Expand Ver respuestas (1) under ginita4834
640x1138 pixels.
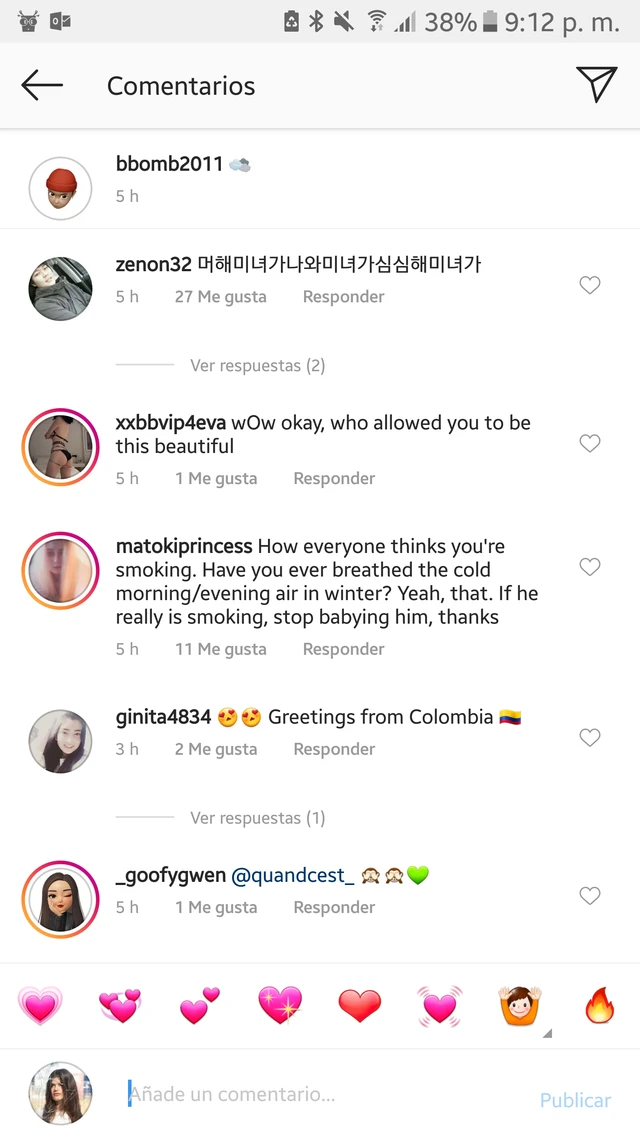[x=258, y=818]
